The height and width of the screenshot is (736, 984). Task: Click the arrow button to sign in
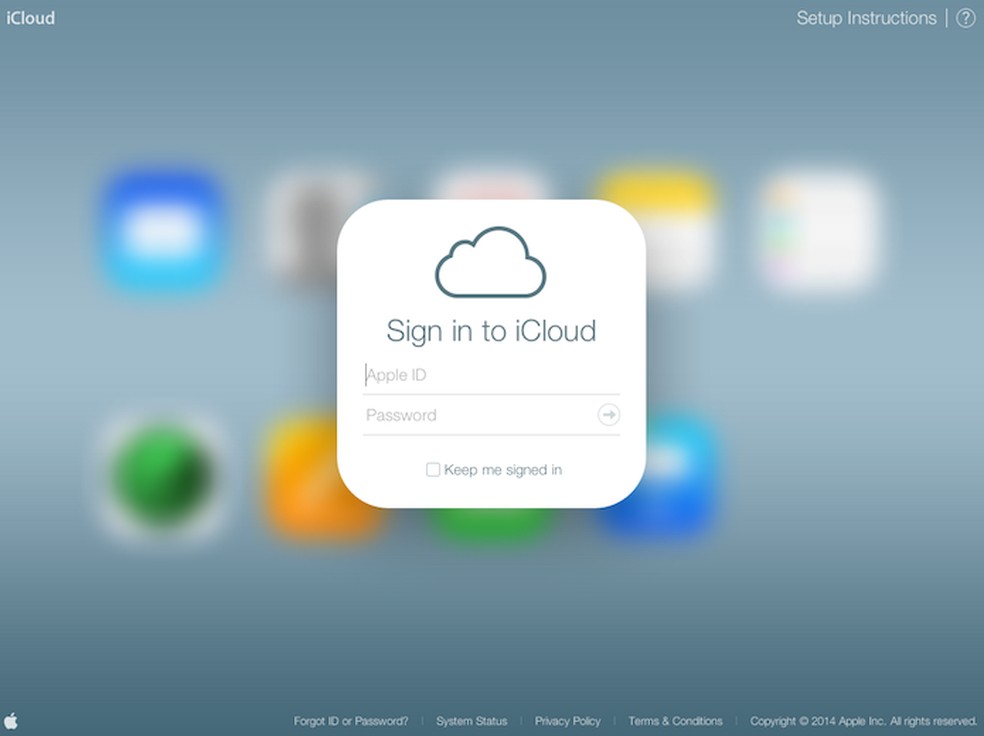608,415
